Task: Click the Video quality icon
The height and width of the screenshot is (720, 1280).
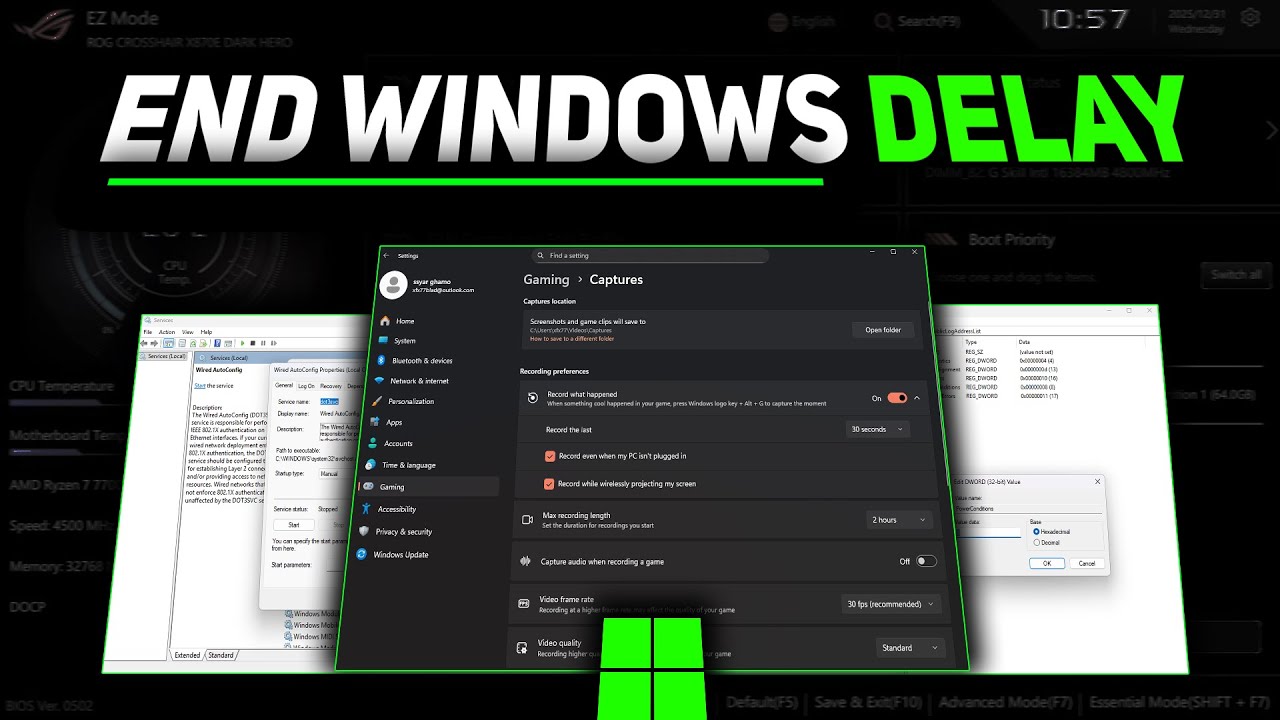Action: (x=521, y=648)
